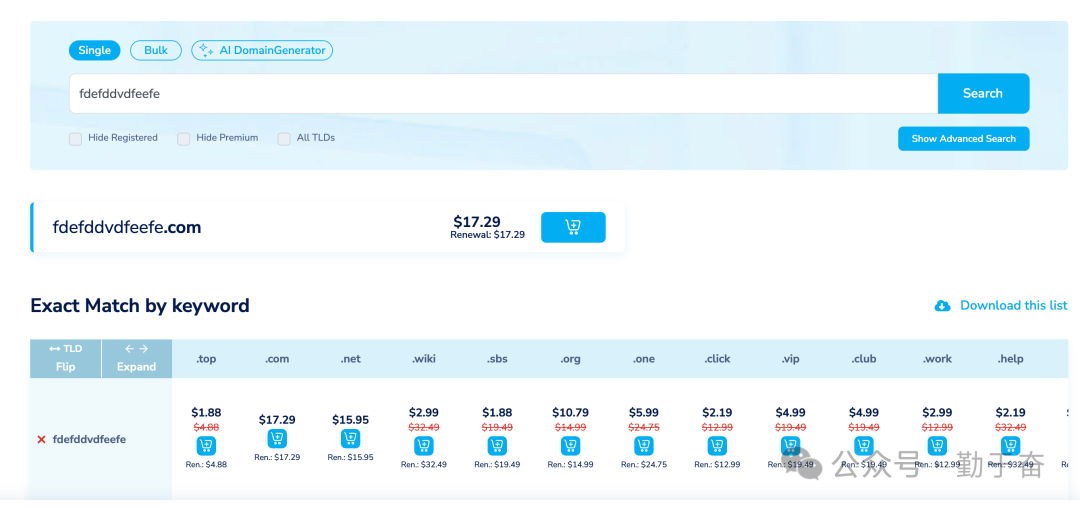1080x508 pixels.
Task: Click the .com column header
Action: [x=277, y=359]
